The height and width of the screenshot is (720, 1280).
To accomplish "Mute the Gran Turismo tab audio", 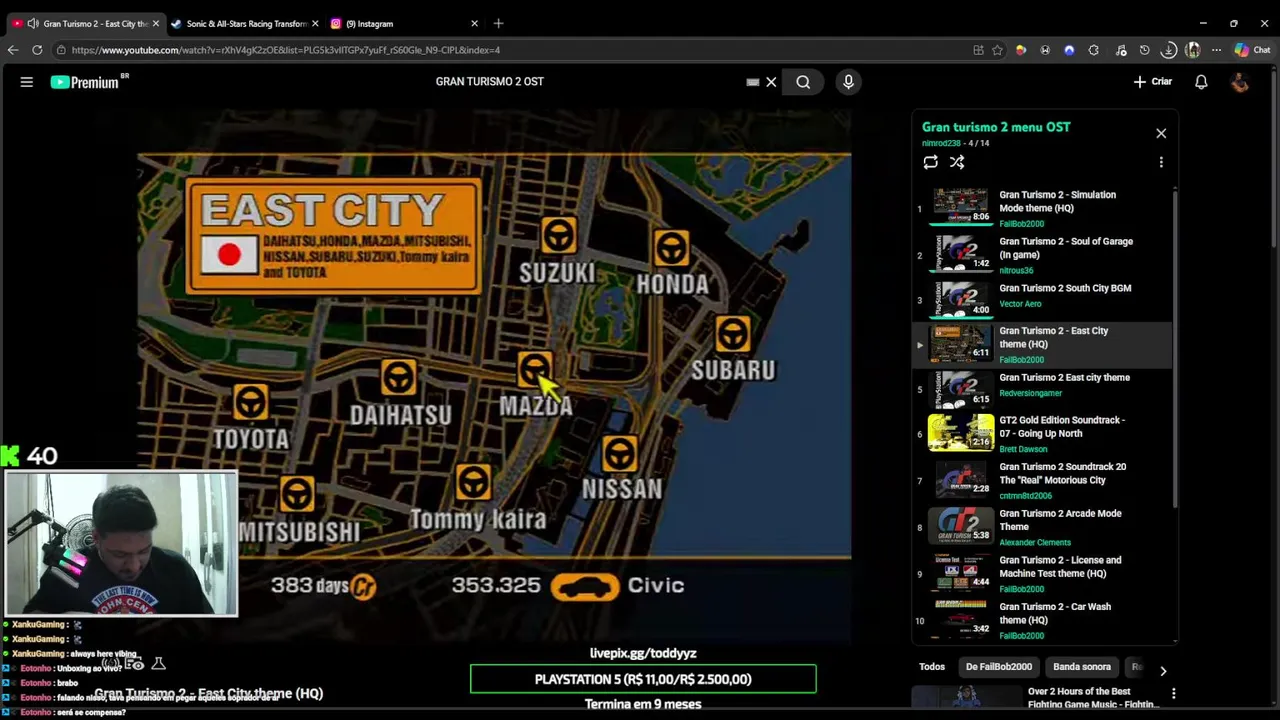I will (x=33, y=23).
